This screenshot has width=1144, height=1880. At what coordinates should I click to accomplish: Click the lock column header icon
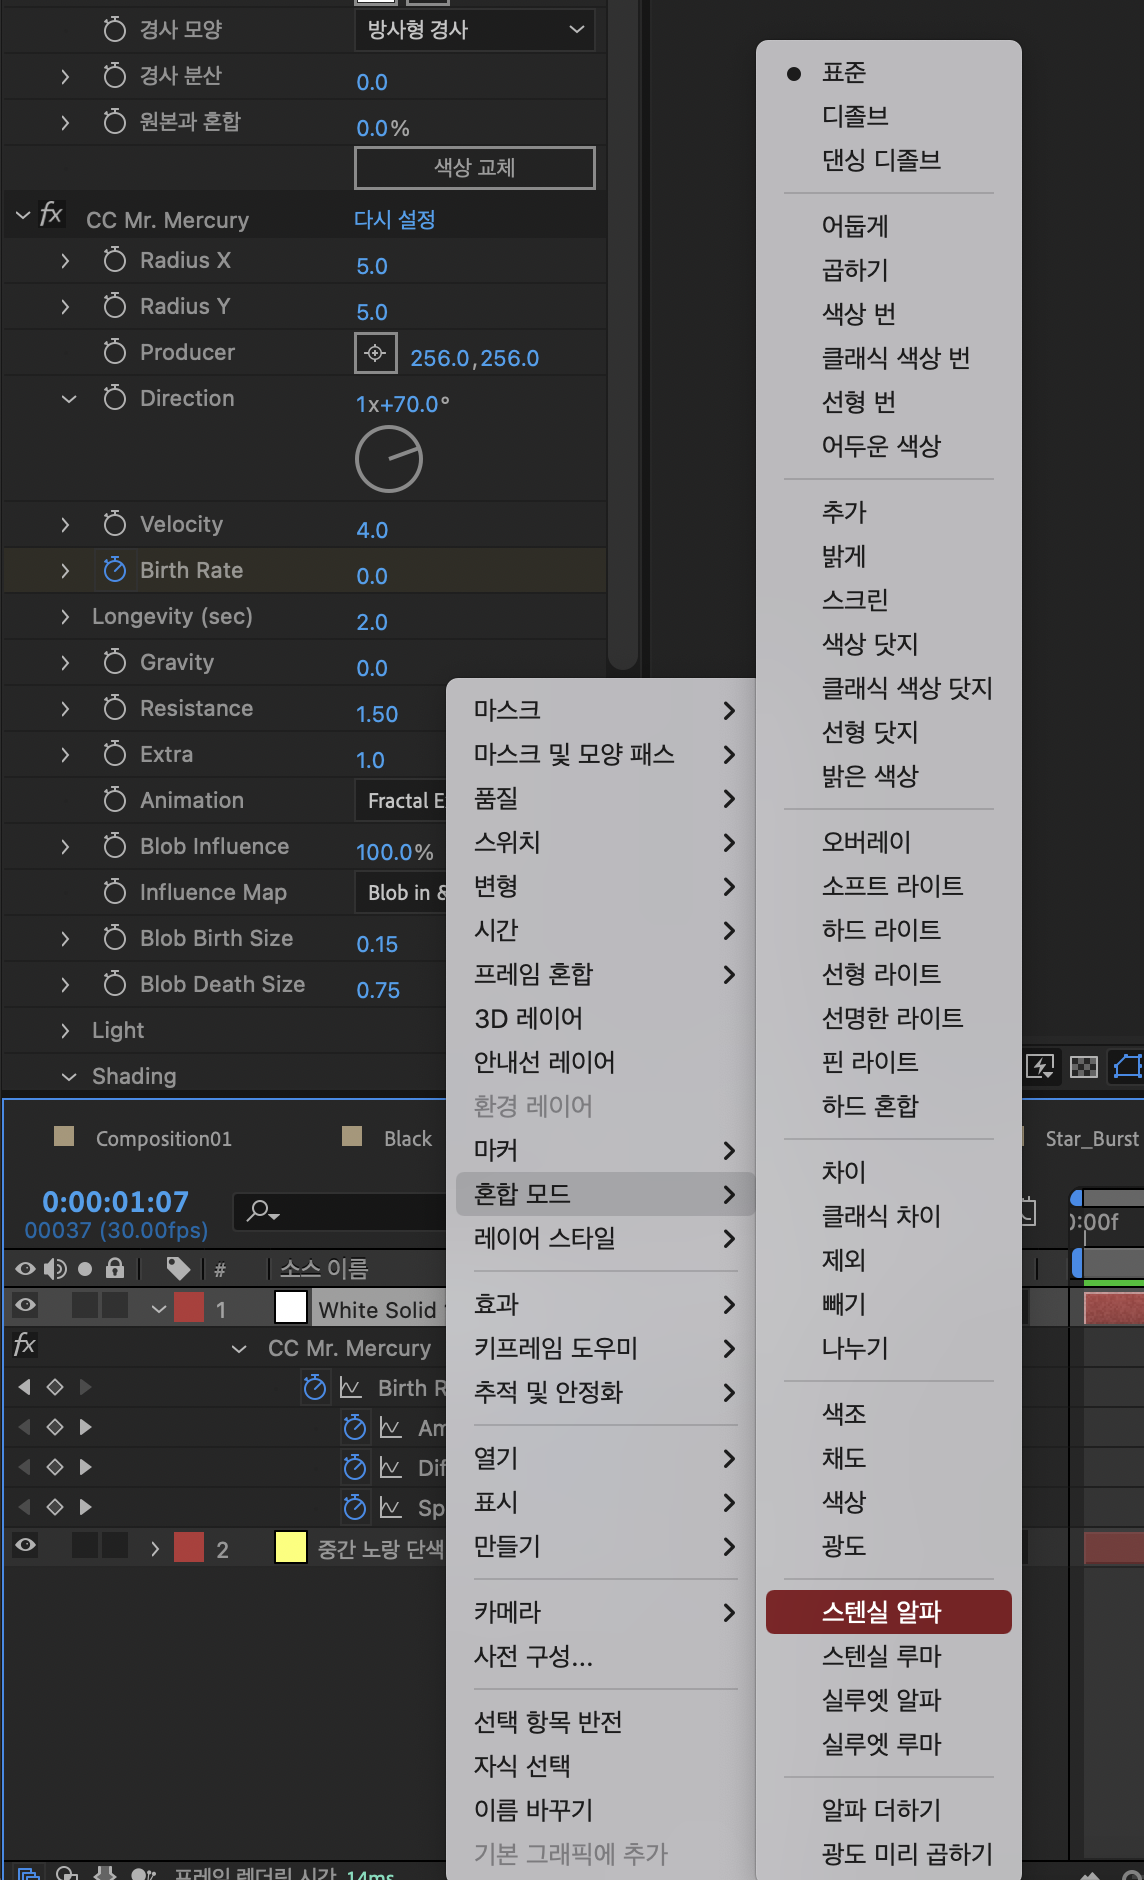click(115, 1269)
